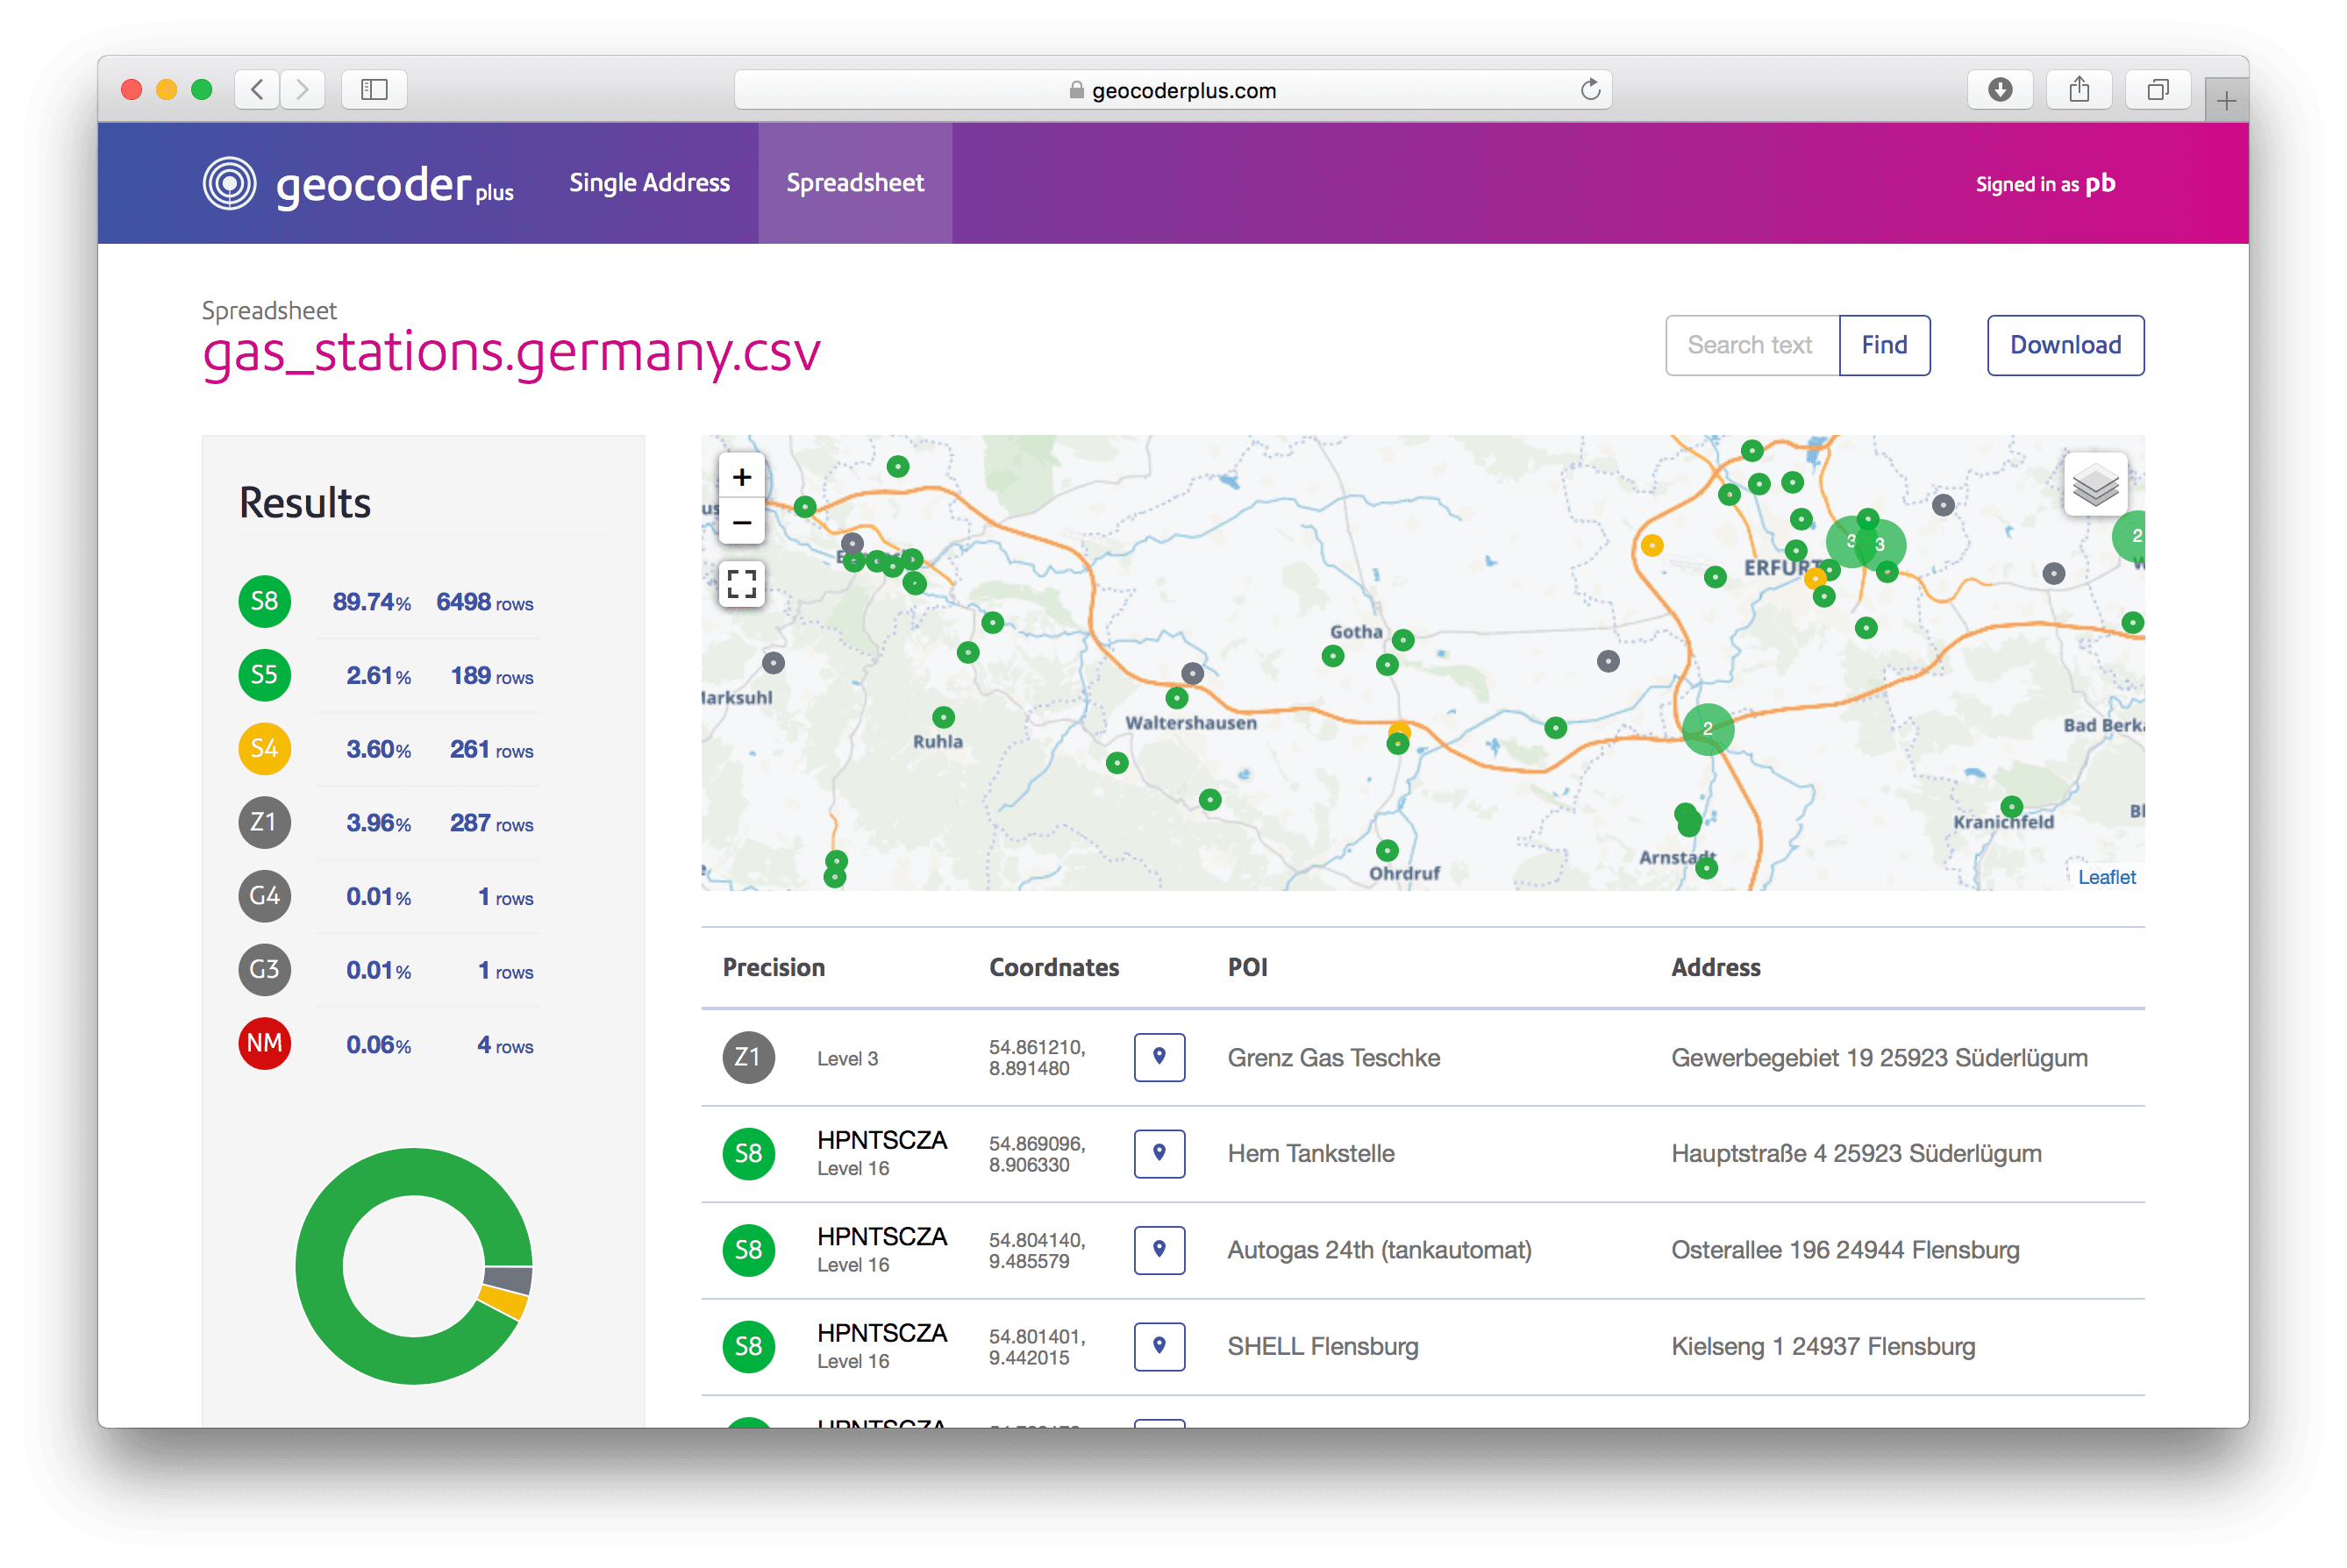The image size is (2347, 1568).
Task: Zoom in on the map
Action: point(741,477)
